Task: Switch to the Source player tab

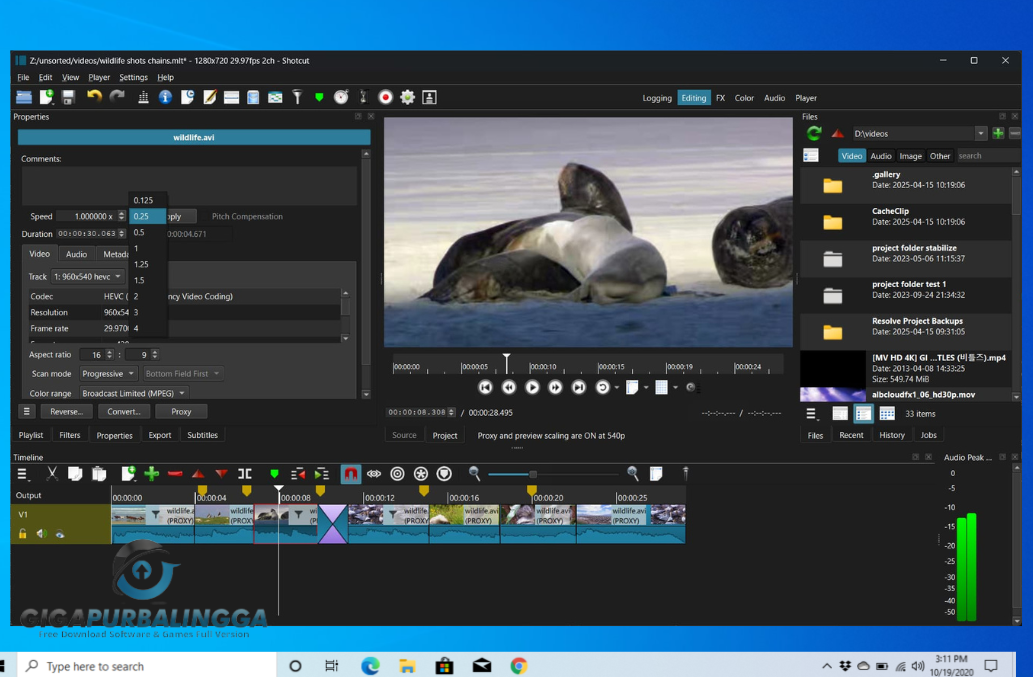Action: [404, 435]
